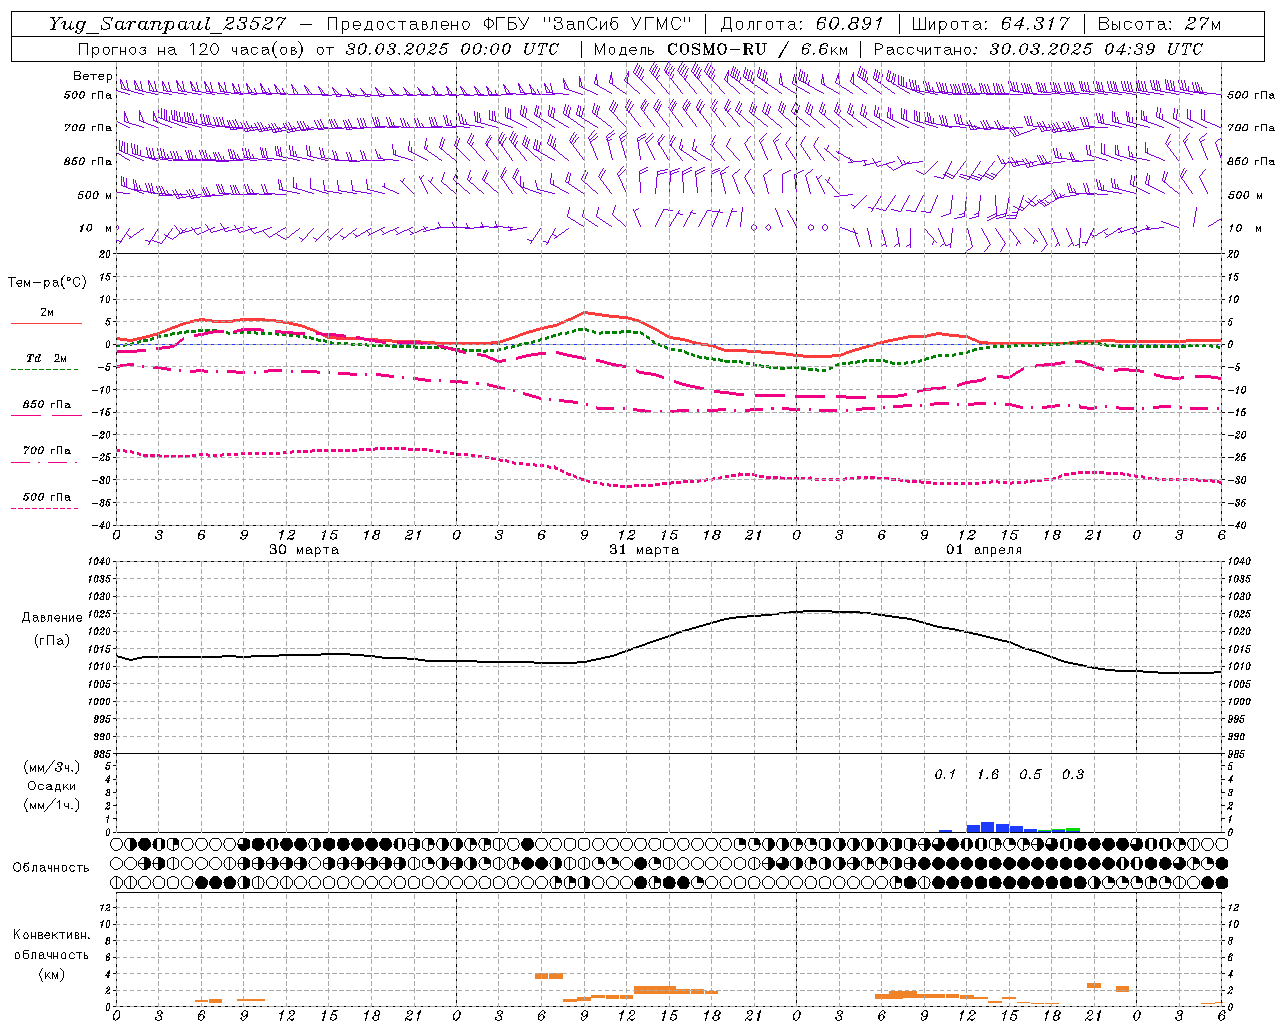The image size is (1280, 1024).
Task: Click the 850 гПа temperature legend entry
Action: [46, 405]
